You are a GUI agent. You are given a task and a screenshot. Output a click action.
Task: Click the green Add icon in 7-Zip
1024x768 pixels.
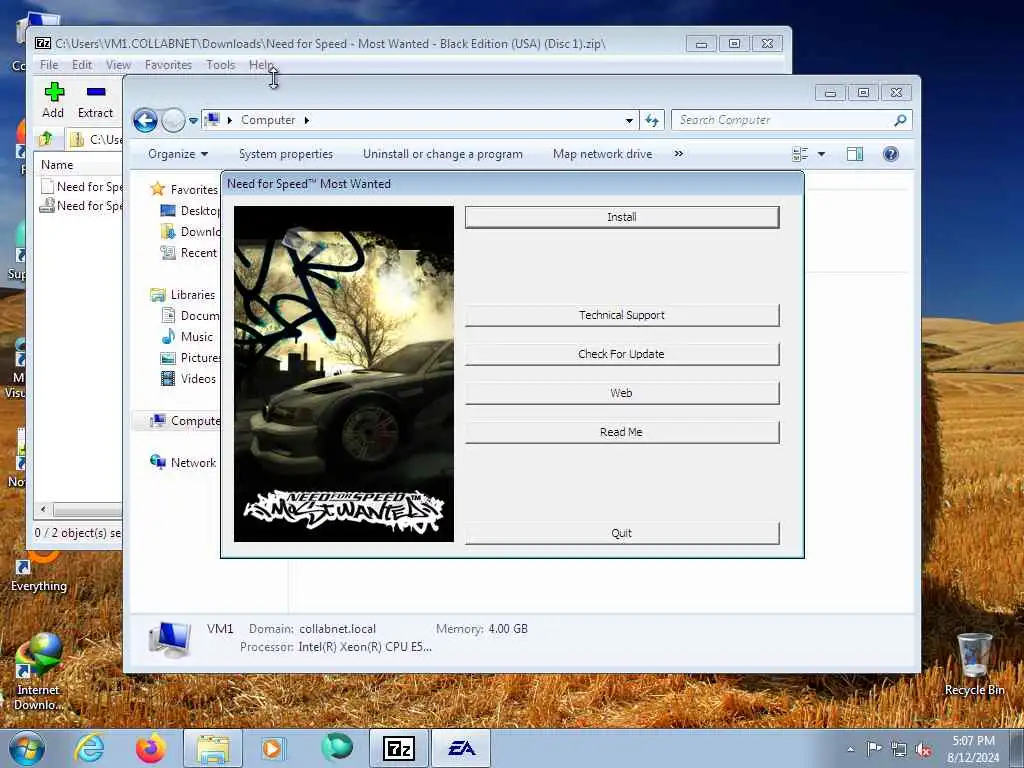click(54, 92)
